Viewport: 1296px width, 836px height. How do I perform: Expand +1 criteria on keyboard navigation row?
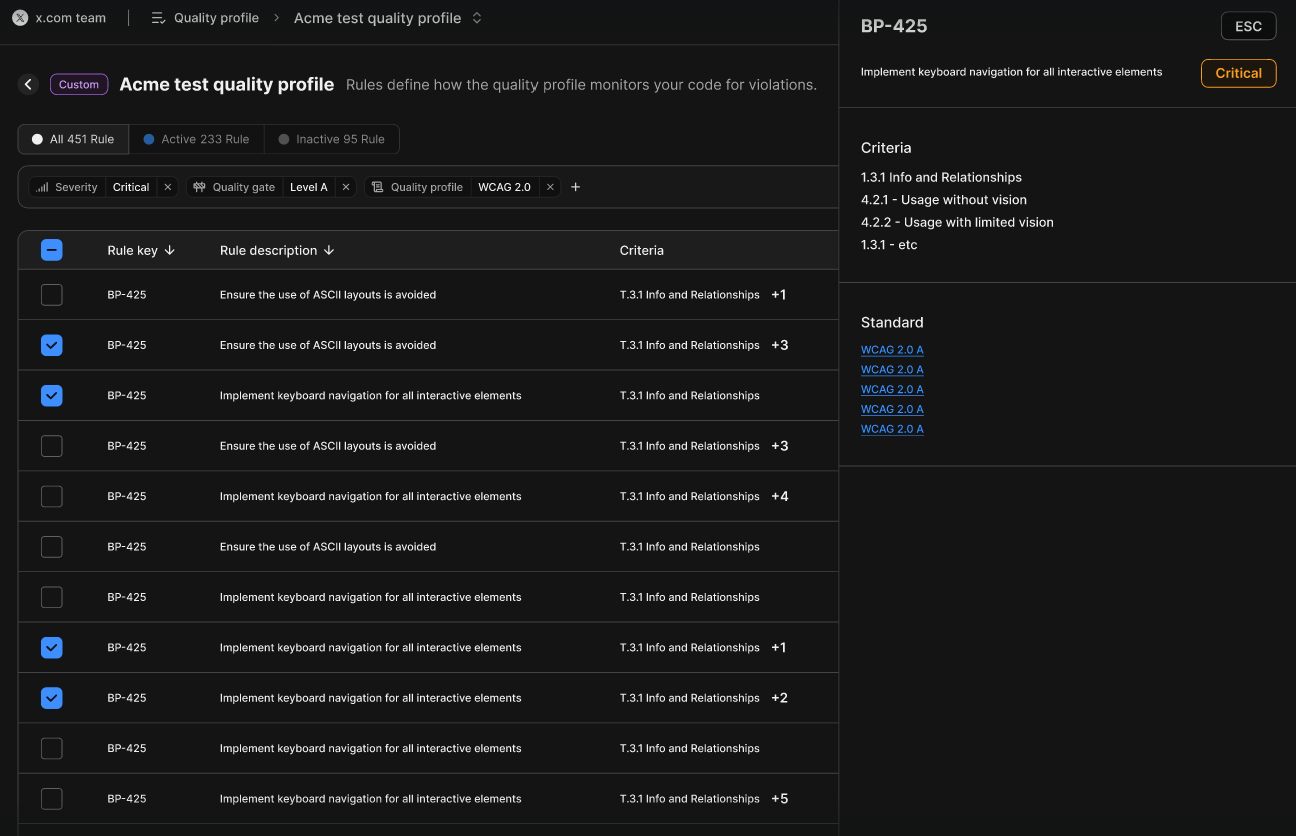779,648
